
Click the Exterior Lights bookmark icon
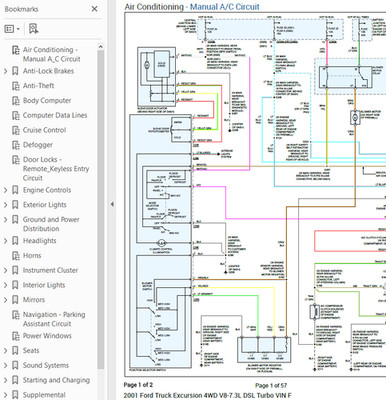point(15,205)
